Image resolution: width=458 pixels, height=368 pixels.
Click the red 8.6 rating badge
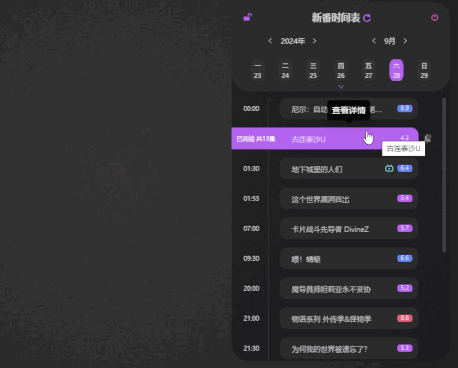pyautogui.click(x=405, y=318)
